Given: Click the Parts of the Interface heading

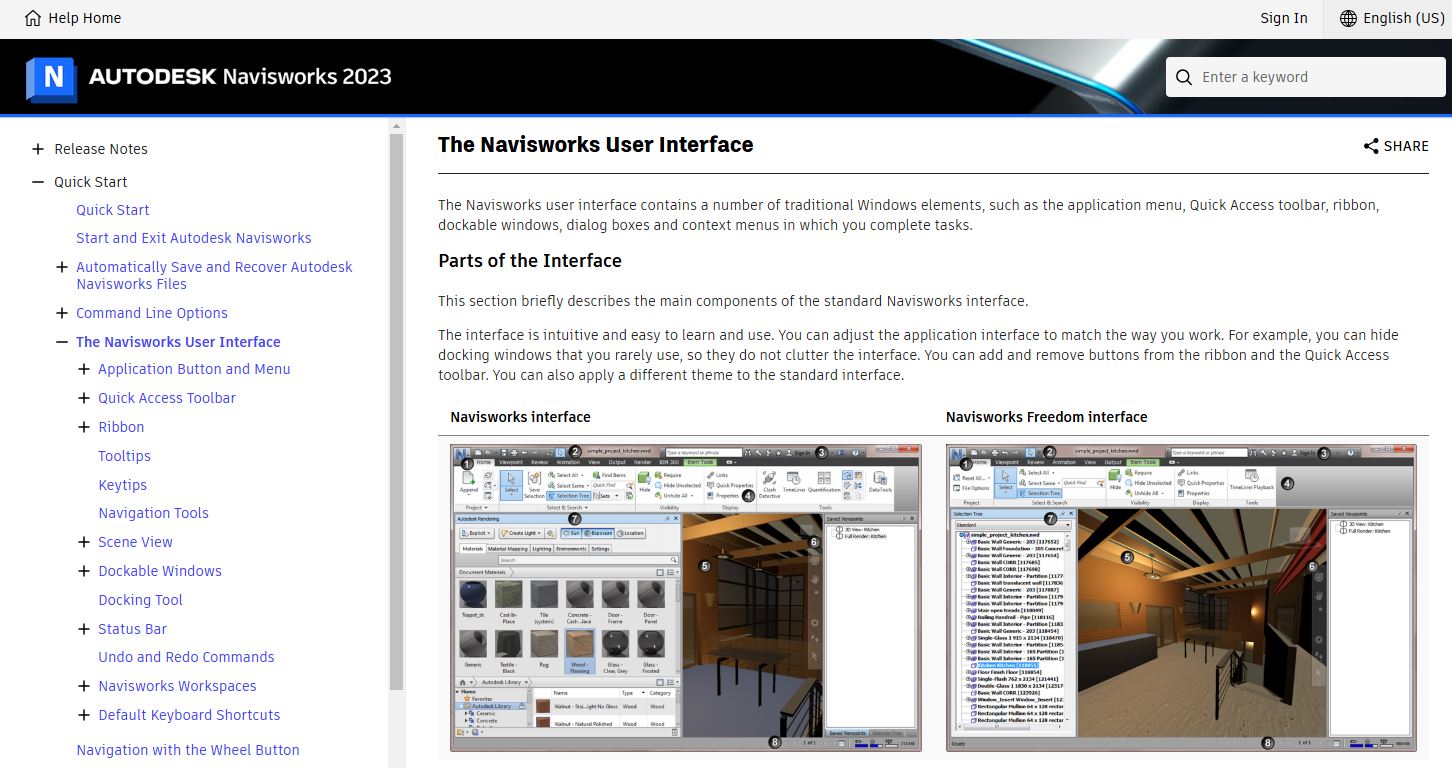Looking at the screenshot, I should 530,261.
